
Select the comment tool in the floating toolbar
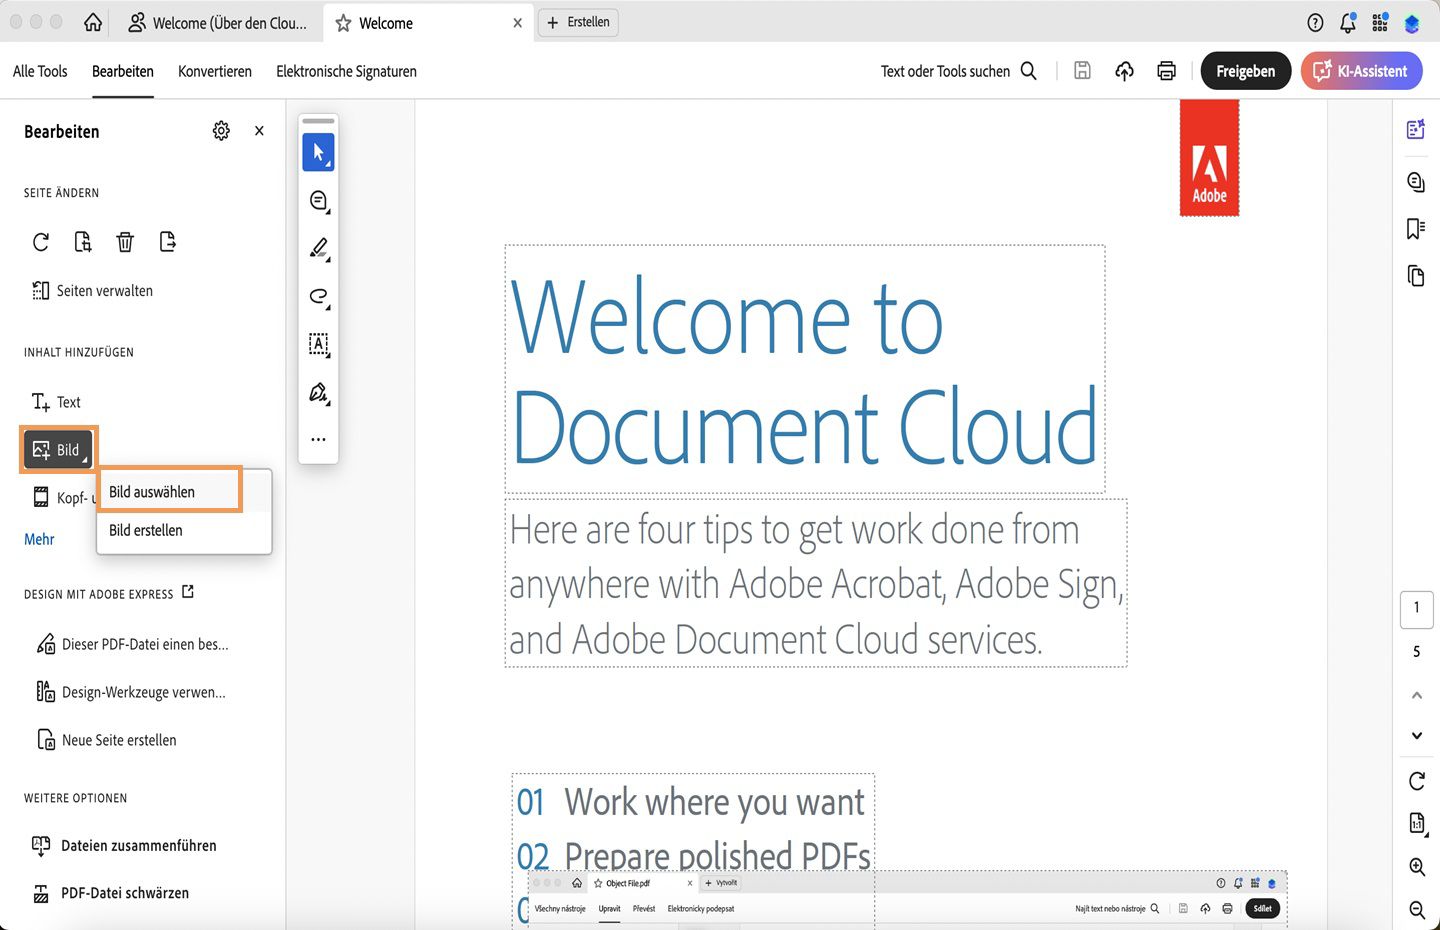(318, 200)
